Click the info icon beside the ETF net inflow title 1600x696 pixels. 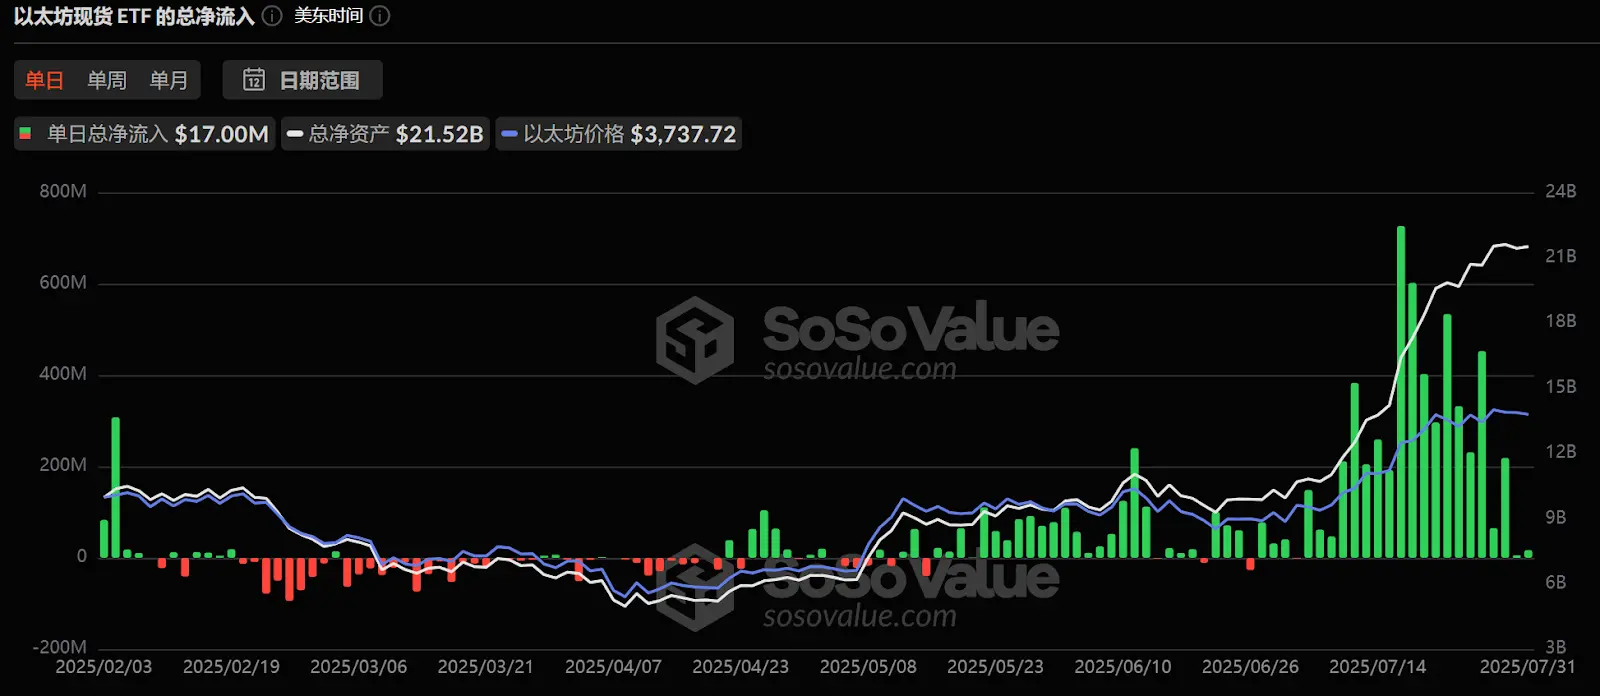click(272, 17)
